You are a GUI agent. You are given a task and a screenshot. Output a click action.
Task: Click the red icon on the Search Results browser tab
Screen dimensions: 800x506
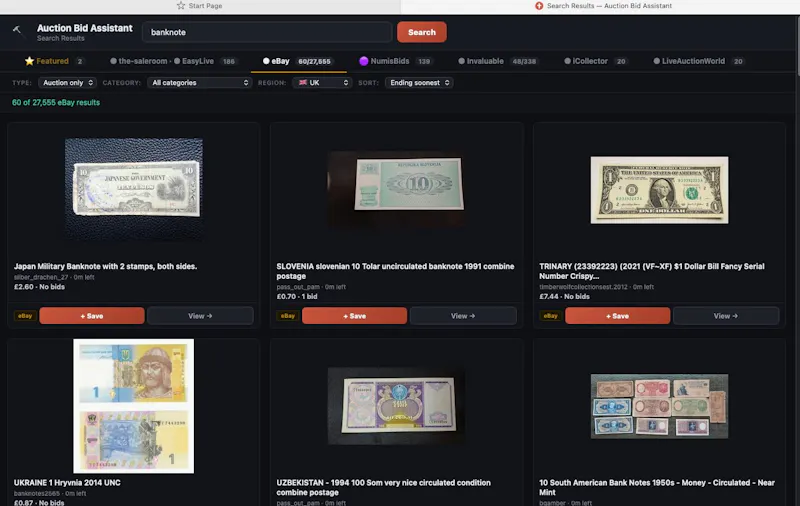tap(539, 6)
